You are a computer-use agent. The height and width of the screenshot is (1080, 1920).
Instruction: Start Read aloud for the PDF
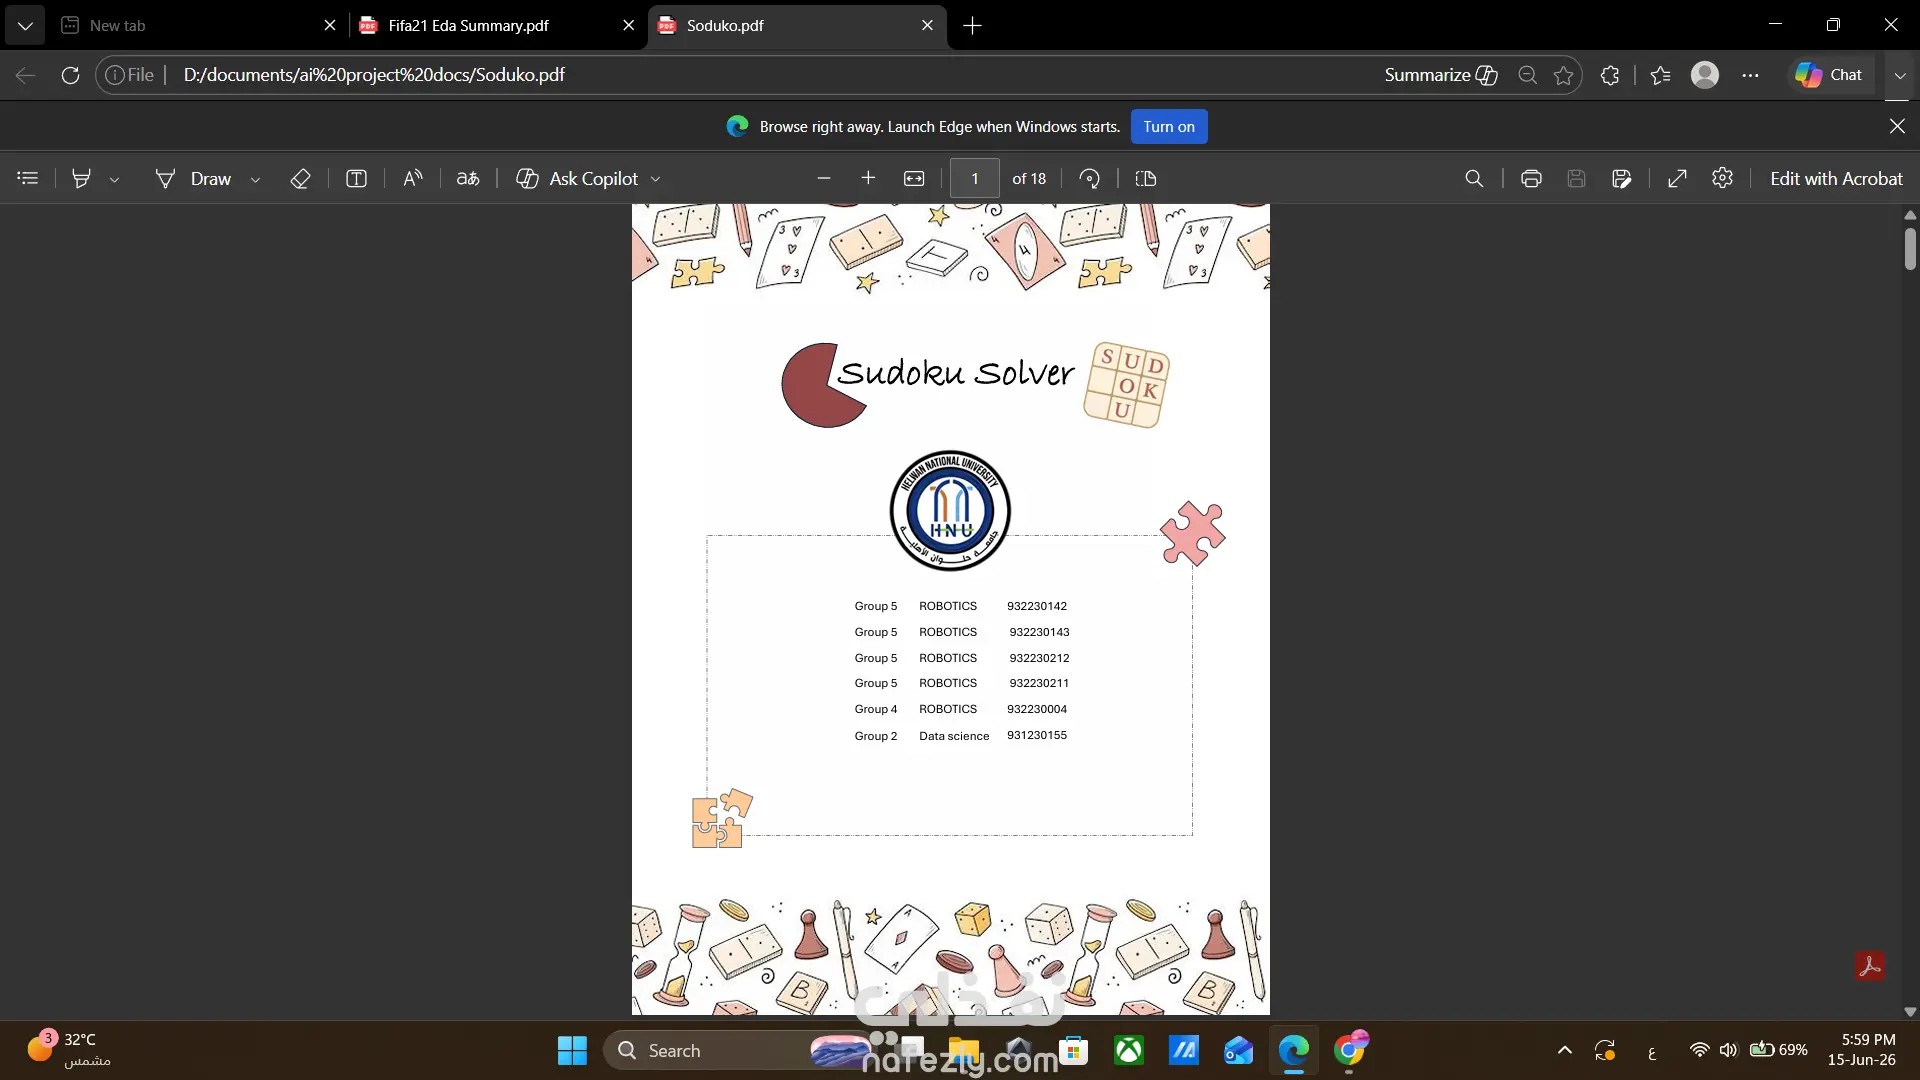point(412,178)
